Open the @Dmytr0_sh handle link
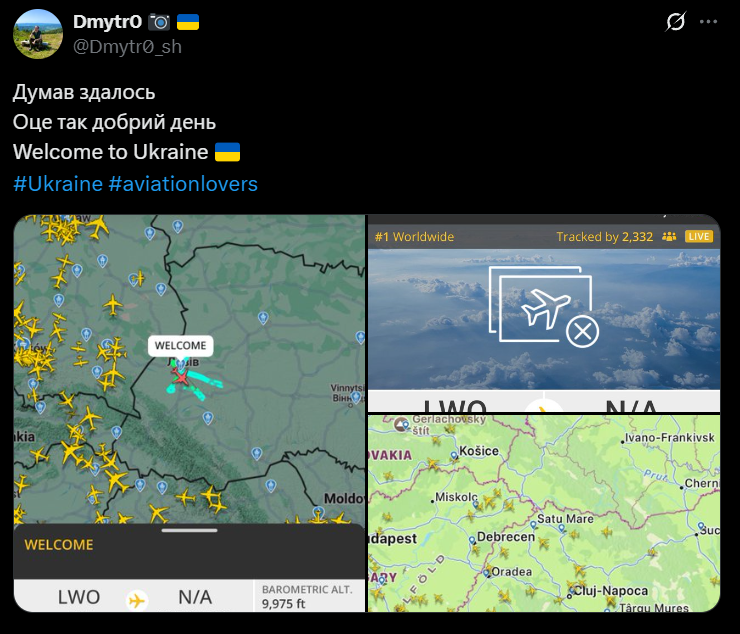740x634 pixels. [x=127, y=47]
